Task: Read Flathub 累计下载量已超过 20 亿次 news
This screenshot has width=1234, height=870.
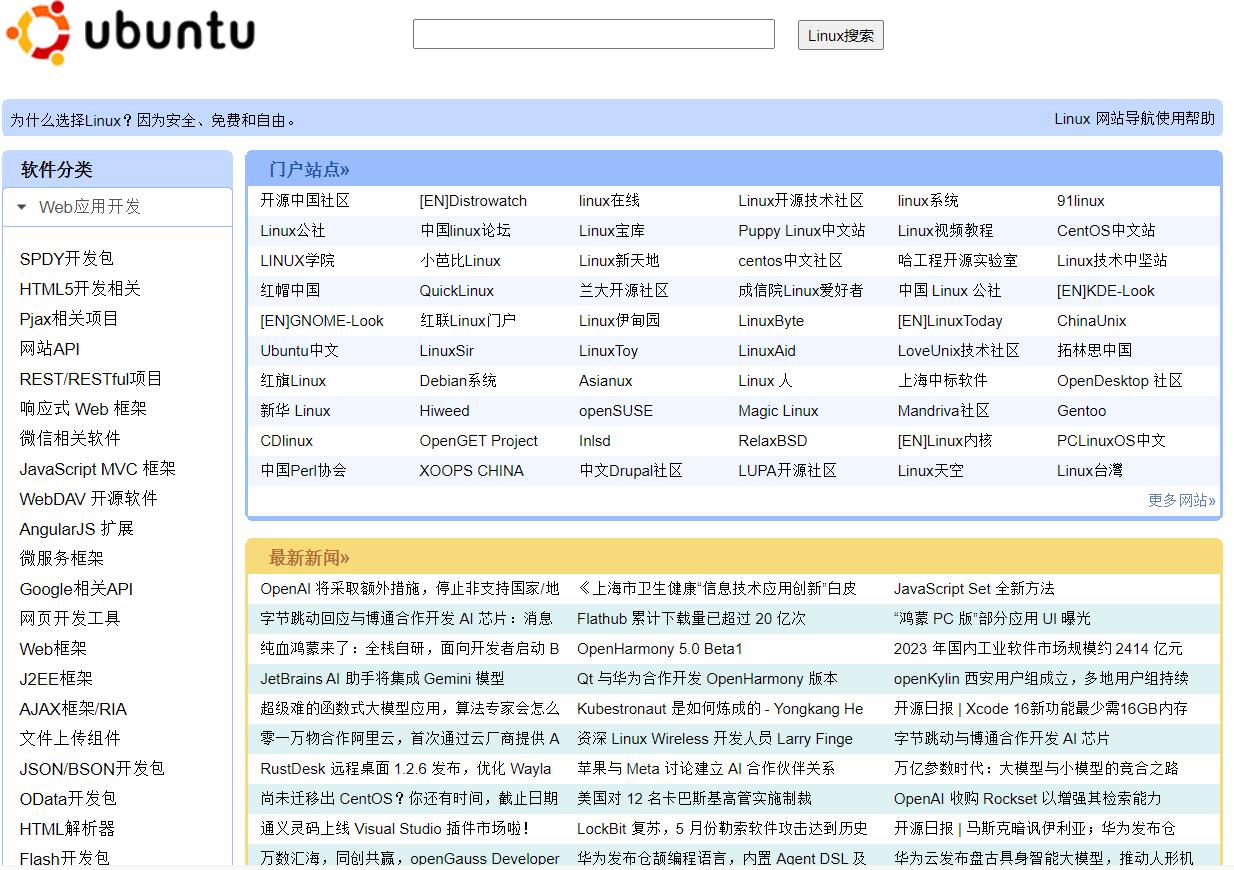Action: point(691,619)
